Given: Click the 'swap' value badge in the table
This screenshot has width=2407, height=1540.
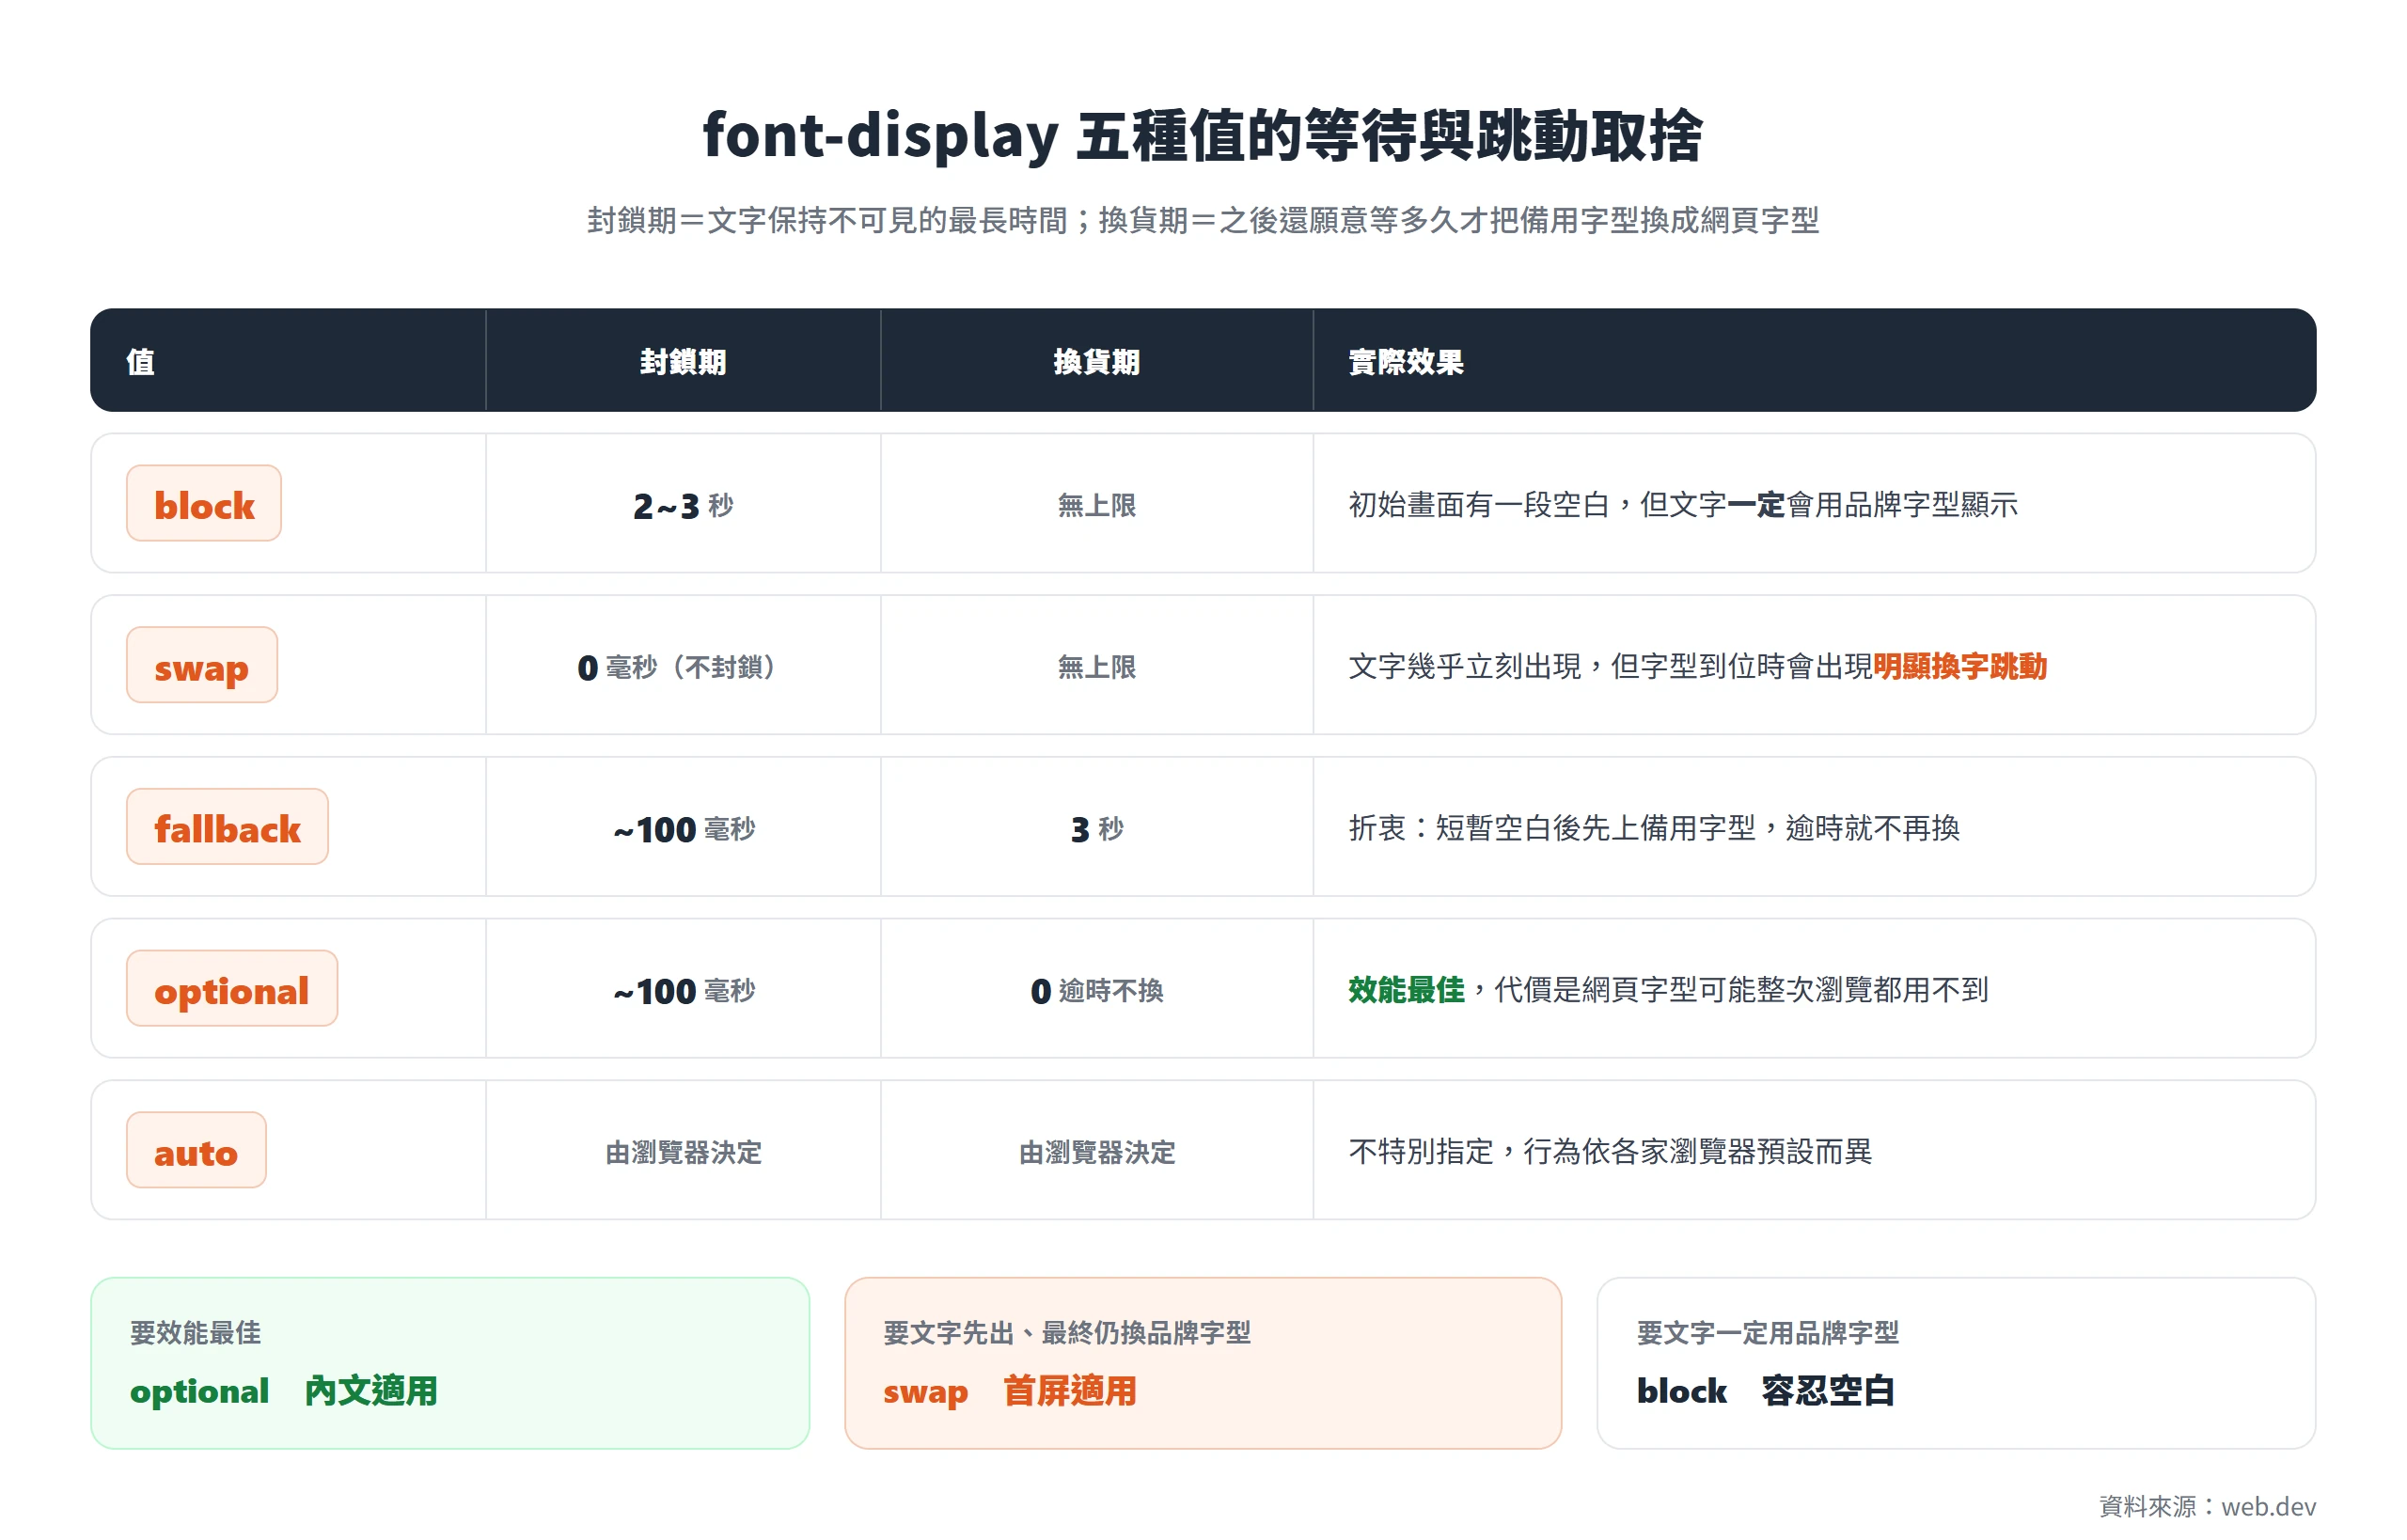Looking at the screenshot, I should 202,666.
